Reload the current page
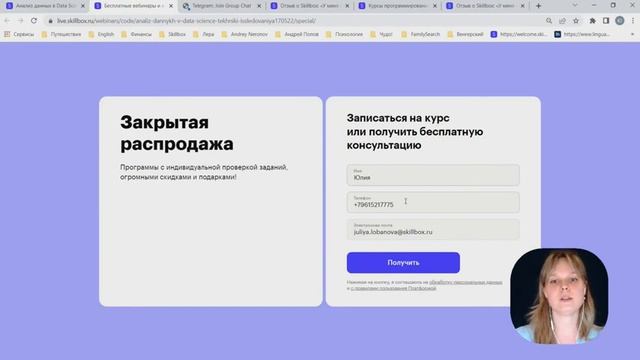 point(34,20)
